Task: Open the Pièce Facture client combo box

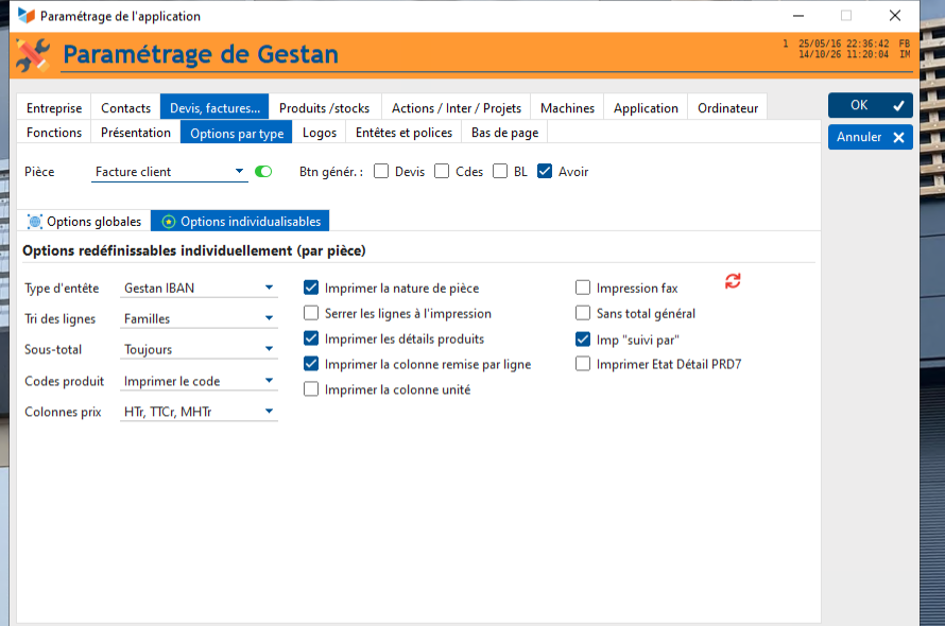Action: click(169, 172)
